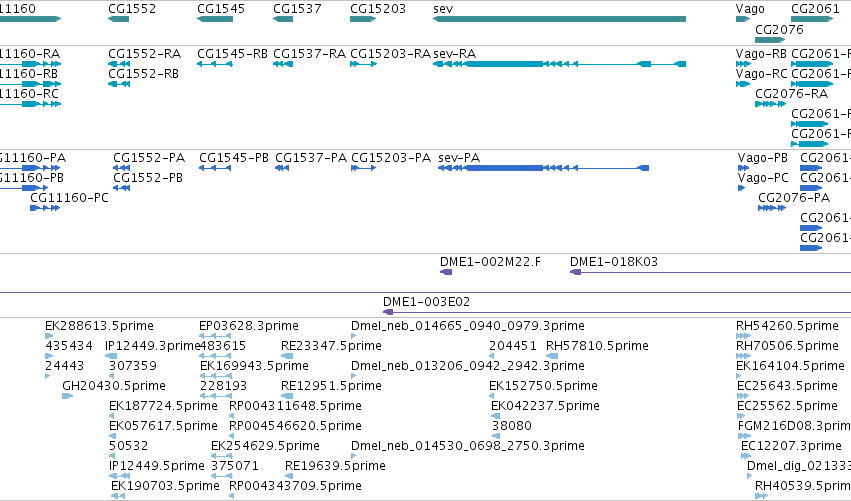
Task: Select Dmel_neb_014530_0698_2750.3prime feature
Action: pos(354,456)
